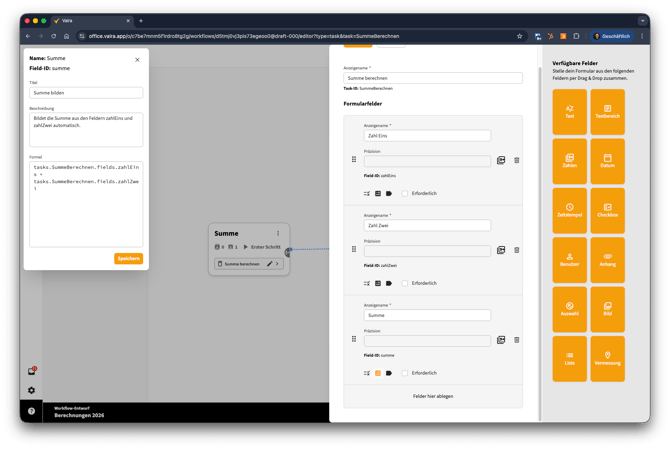Open the highlighted formula icon for Summe field
Viewport: 670px width, 449px height.
(378, 373)
